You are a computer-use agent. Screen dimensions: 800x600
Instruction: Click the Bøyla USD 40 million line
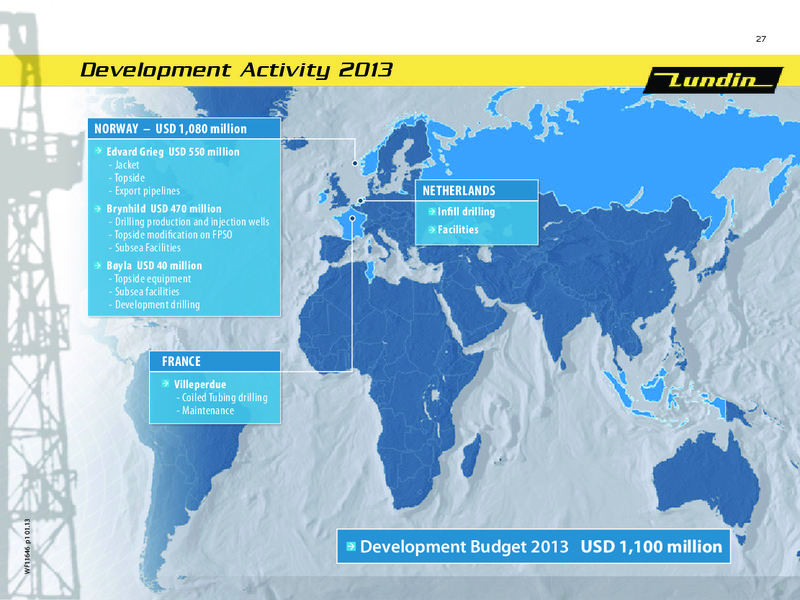pyautogui.click(x=154, y=266)
